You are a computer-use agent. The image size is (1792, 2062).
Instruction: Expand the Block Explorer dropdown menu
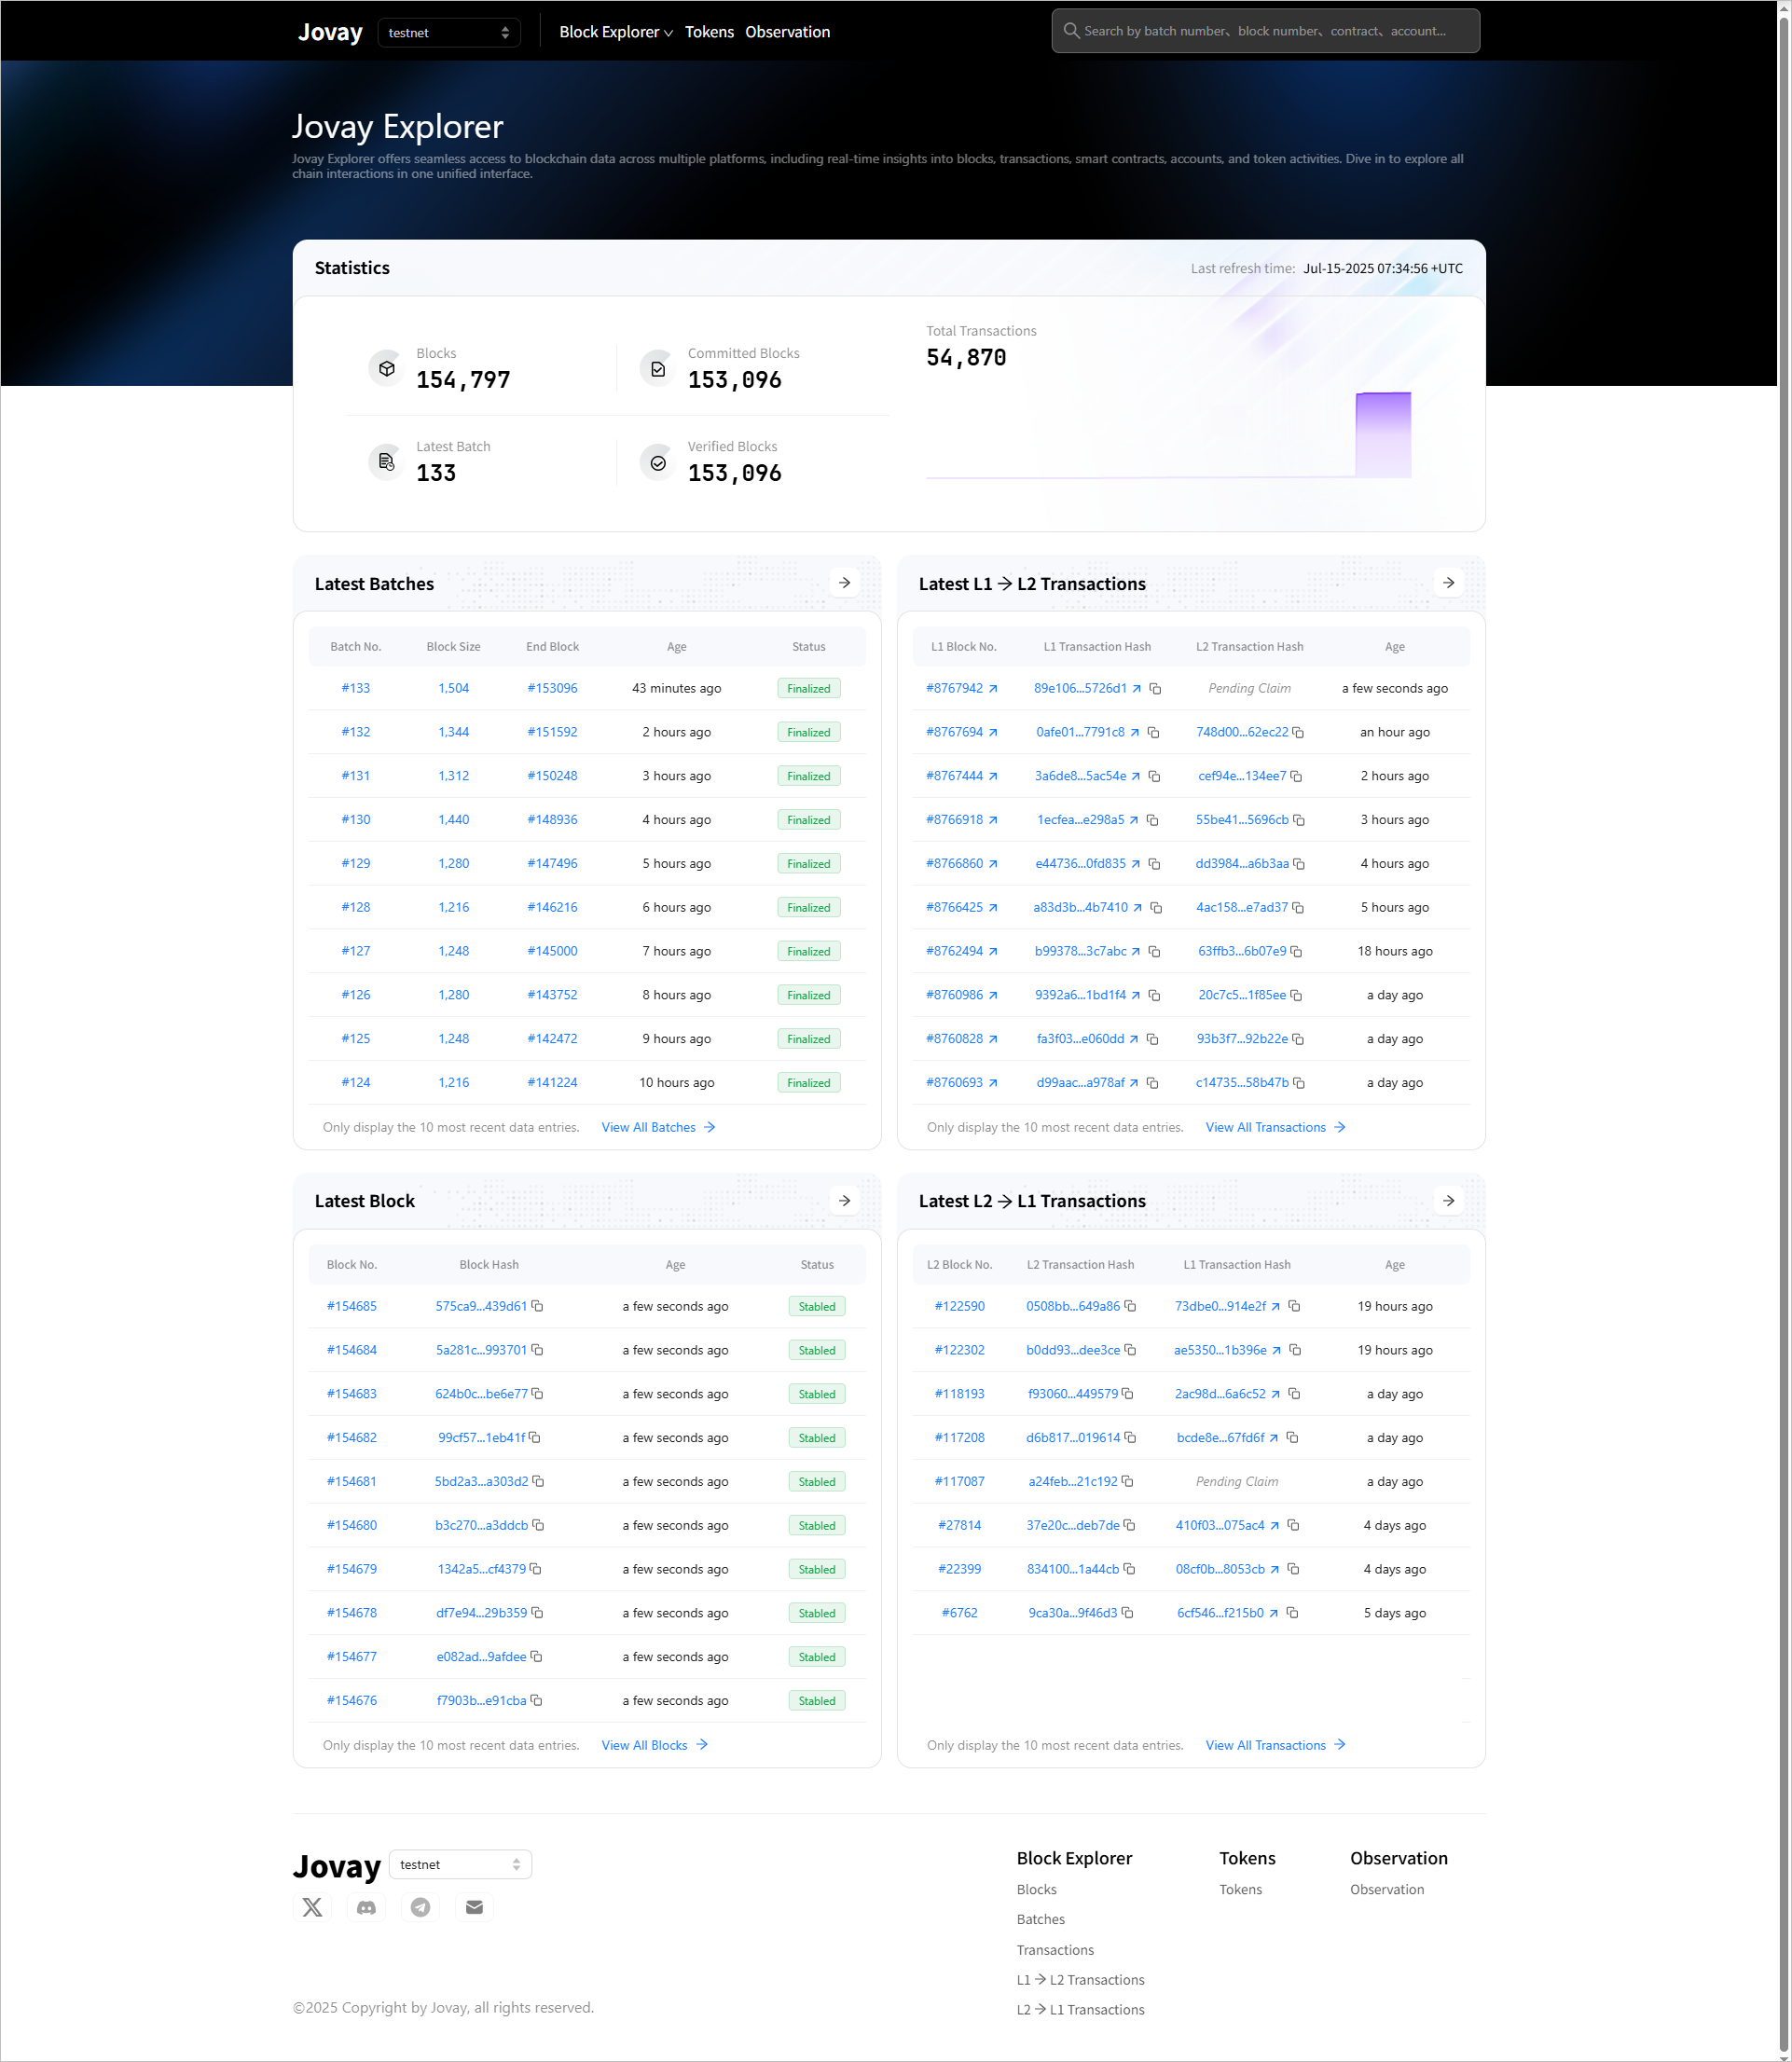[616, 32]
